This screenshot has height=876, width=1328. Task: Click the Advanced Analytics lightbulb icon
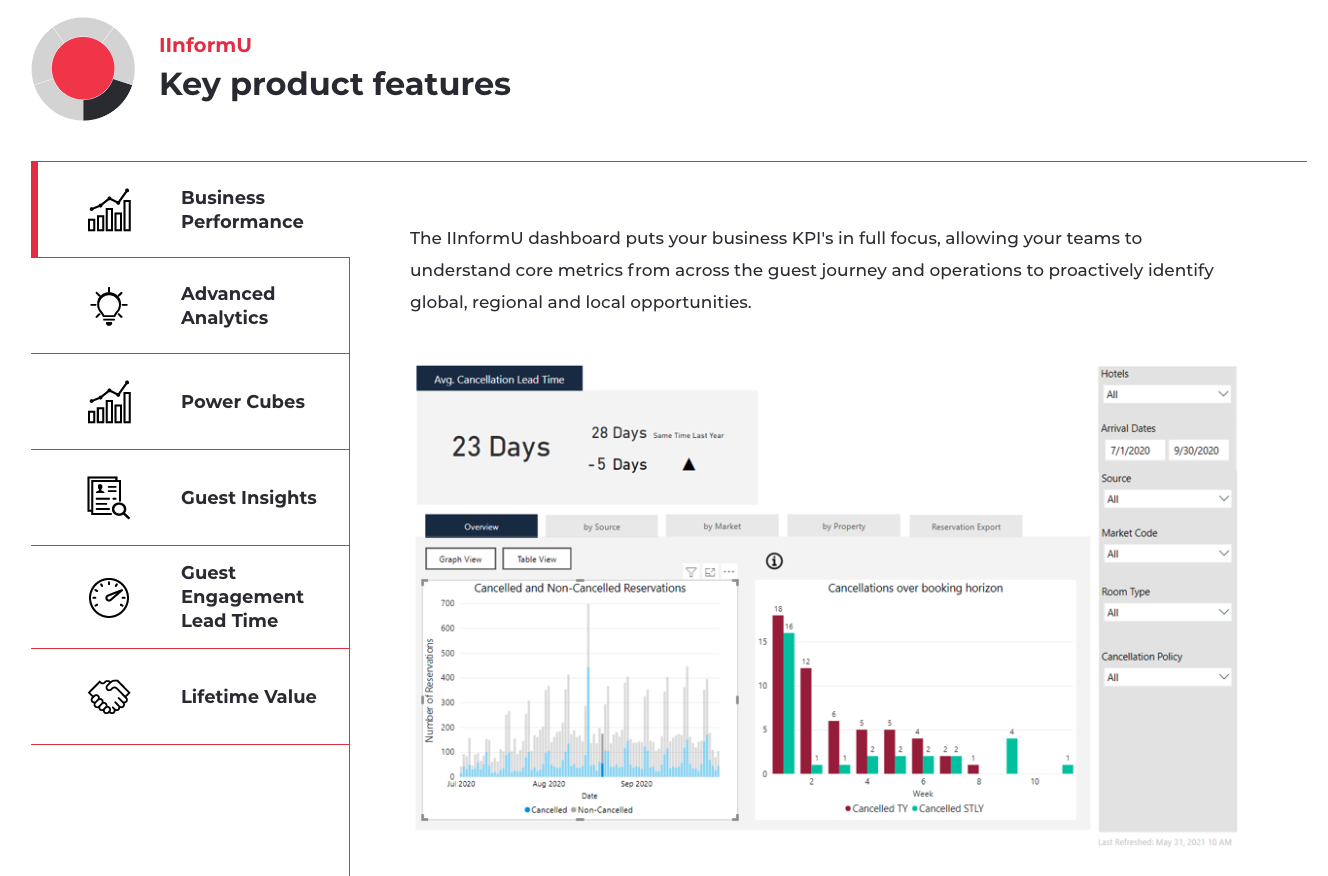[109, 306]
